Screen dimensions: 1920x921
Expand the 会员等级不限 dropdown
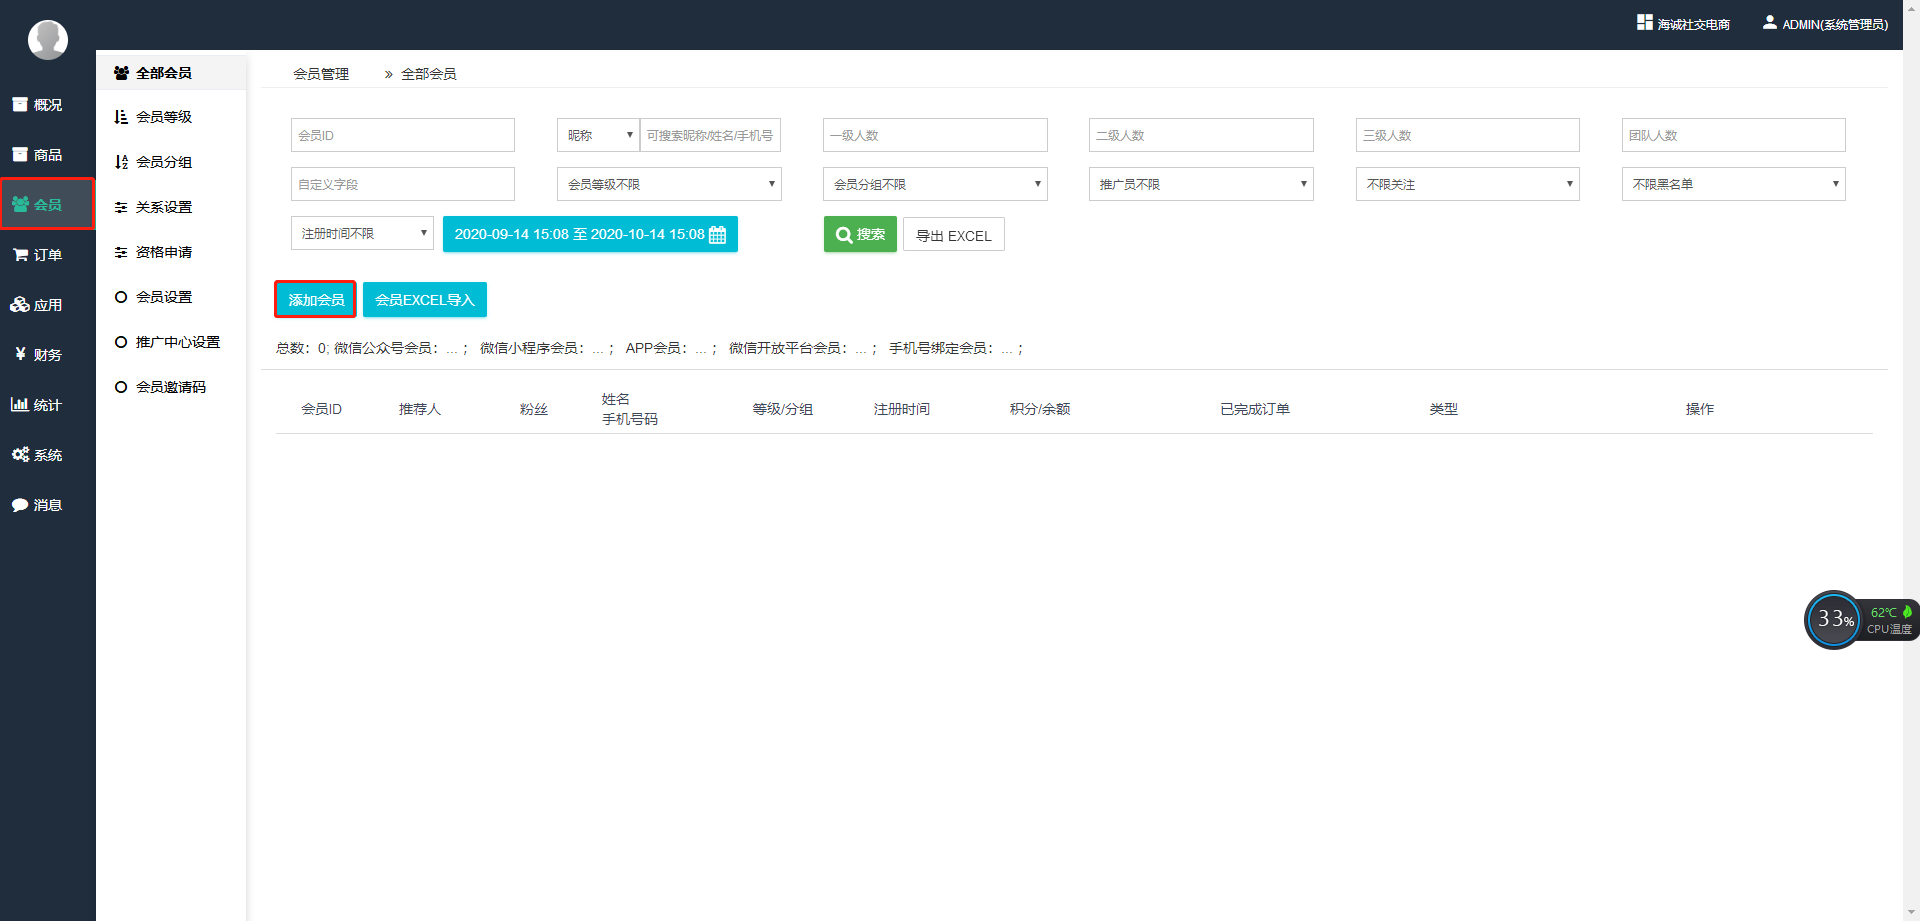coord(668,184)
